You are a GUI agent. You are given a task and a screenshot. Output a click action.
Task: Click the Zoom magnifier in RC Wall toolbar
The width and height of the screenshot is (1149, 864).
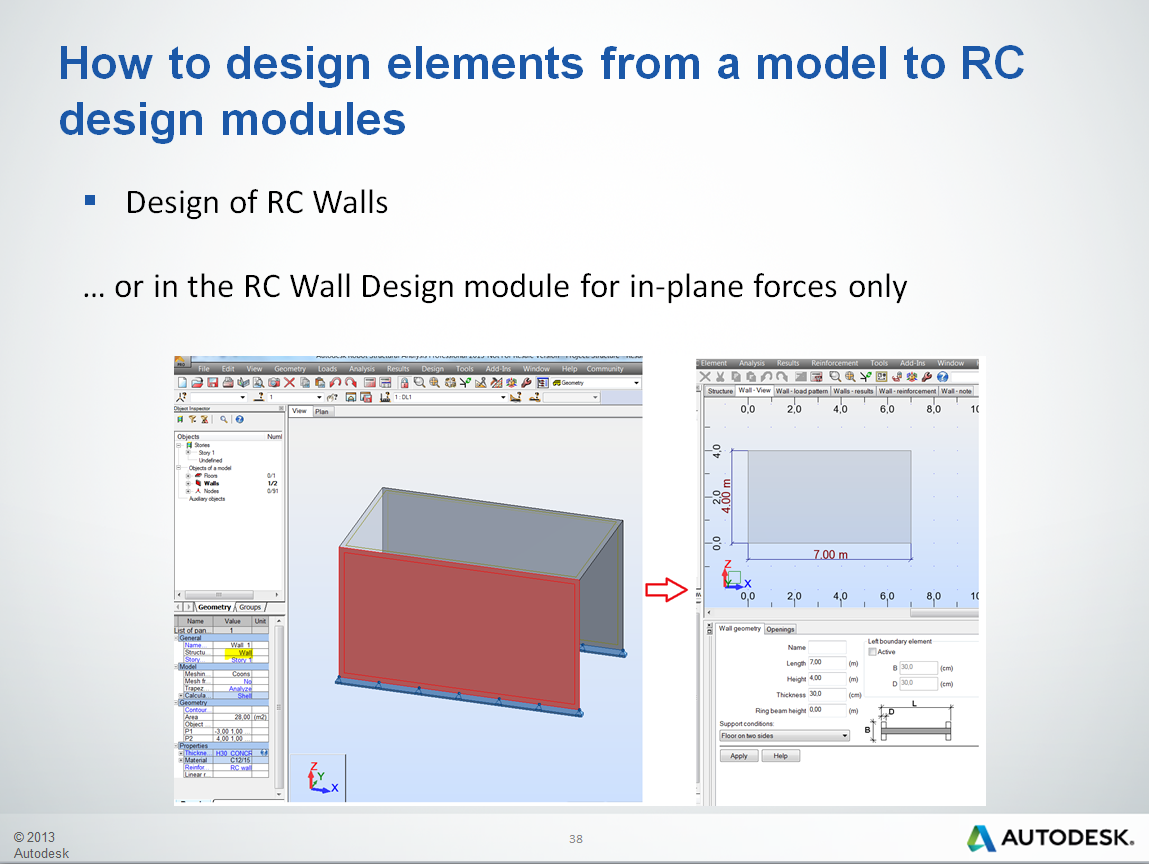click(x=835, y=377)
